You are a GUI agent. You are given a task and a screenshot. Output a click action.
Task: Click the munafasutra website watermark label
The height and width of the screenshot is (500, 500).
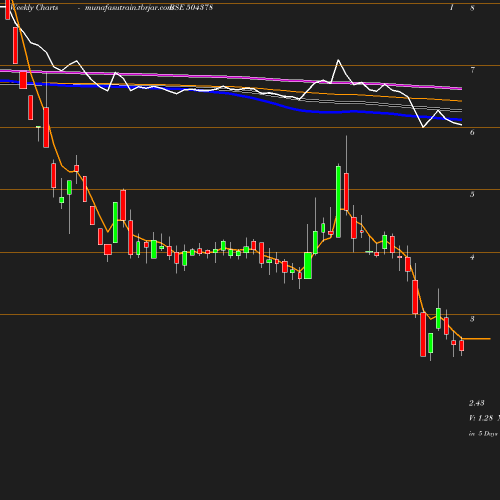128,7
